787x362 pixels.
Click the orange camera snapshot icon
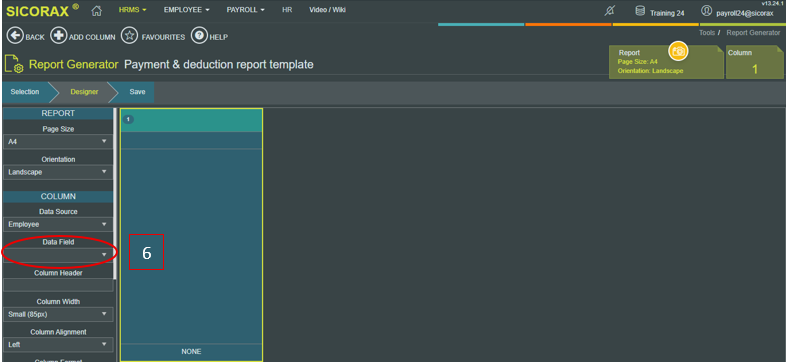(678, 51)
